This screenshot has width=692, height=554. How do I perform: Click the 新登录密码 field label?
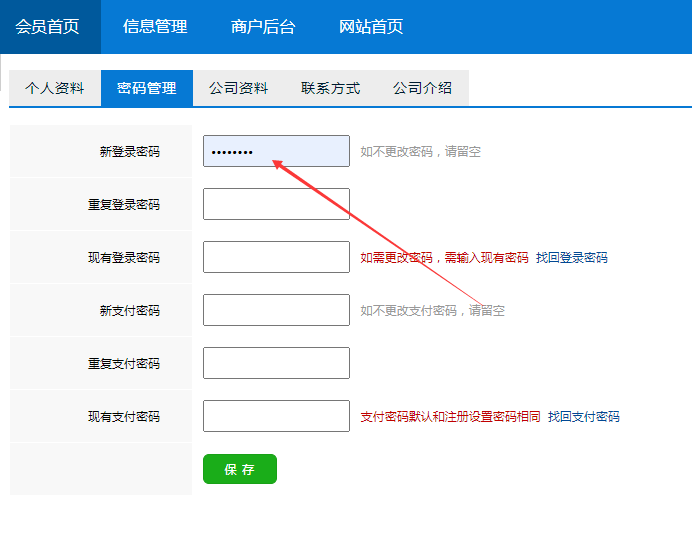pos(129,152)
